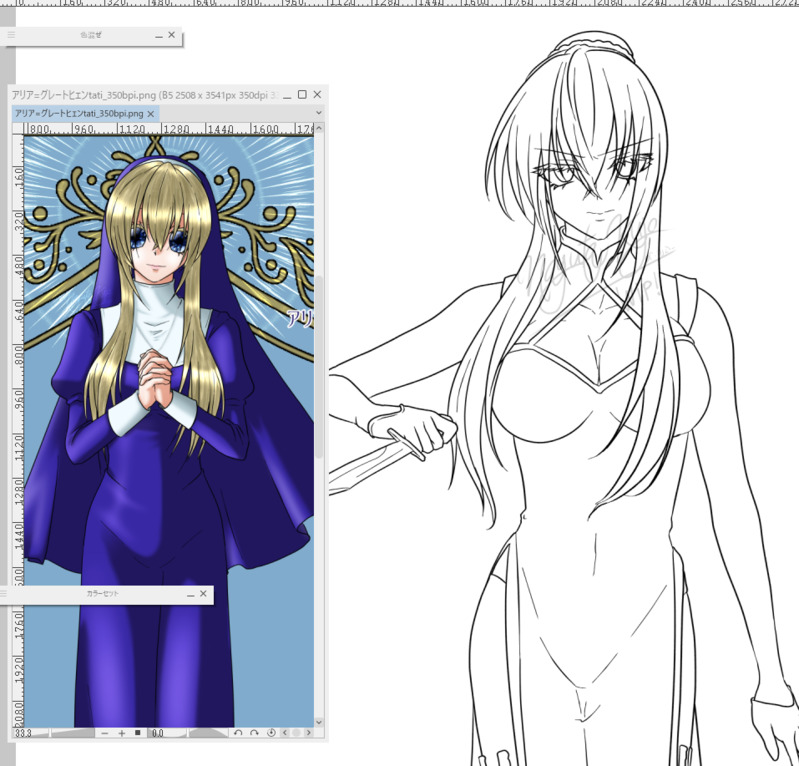
Task: Zoom in with the plus button in the status bar
Action: point(121,733)
